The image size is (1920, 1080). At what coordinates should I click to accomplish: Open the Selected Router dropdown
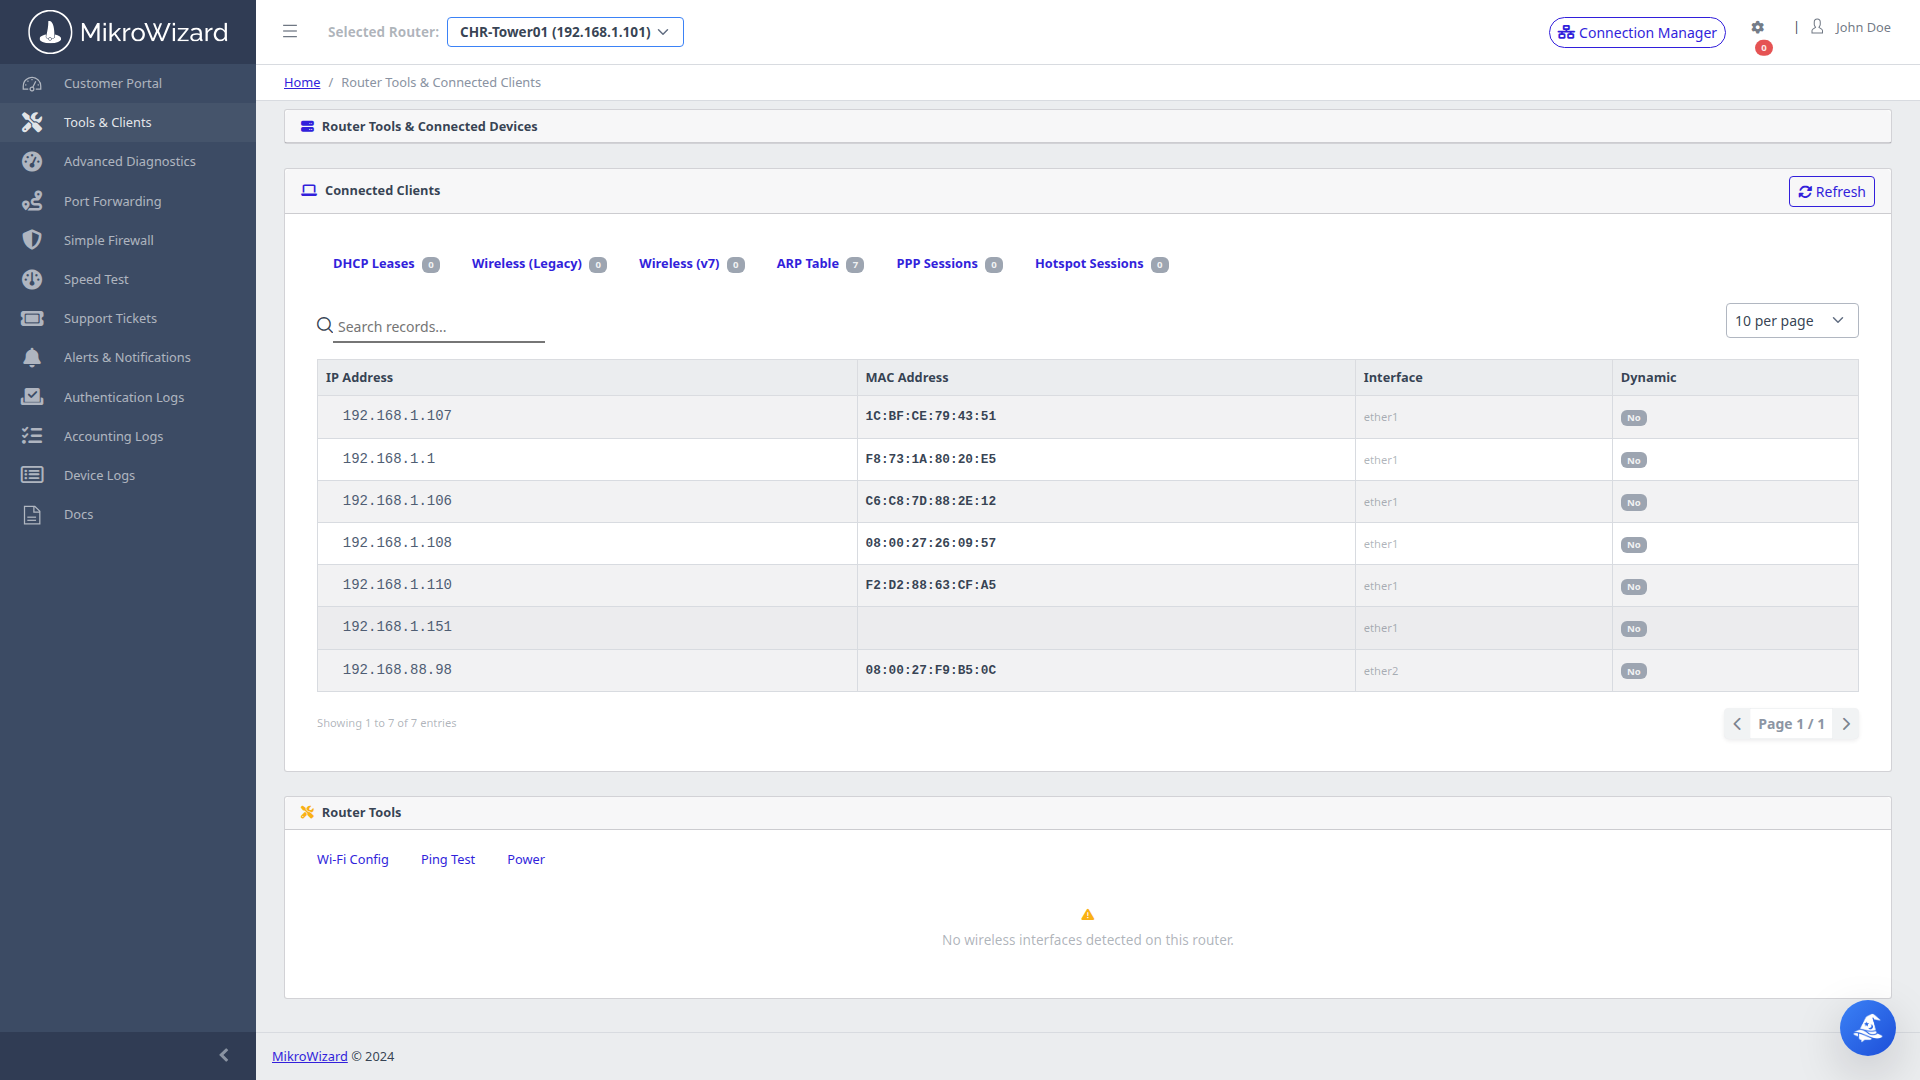[565, 32]
